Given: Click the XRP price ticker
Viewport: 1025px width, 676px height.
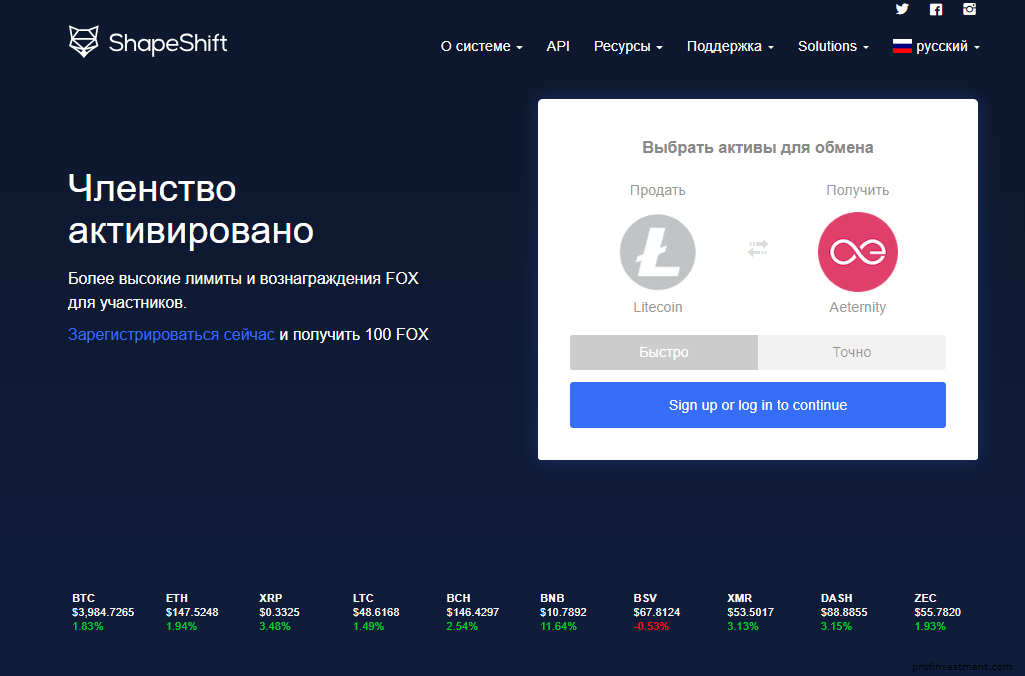Looking at the screenshot, I should (279, 612).
